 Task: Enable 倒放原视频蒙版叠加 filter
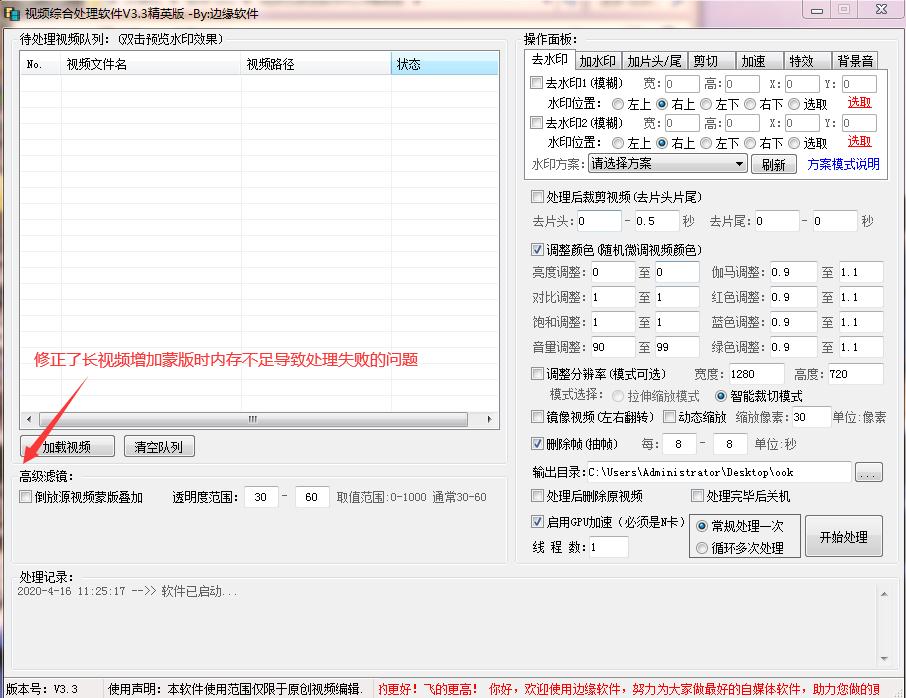click(23, 497)
